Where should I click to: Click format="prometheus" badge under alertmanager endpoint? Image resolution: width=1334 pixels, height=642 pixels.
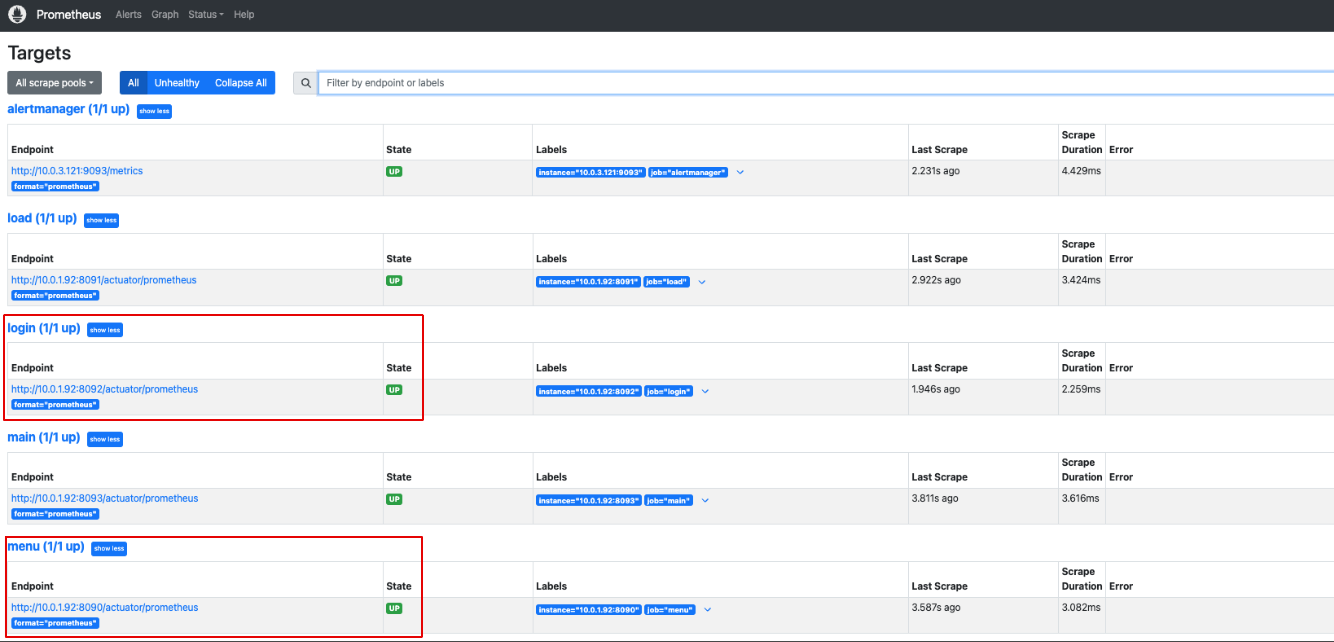click(x=55, y=186)
